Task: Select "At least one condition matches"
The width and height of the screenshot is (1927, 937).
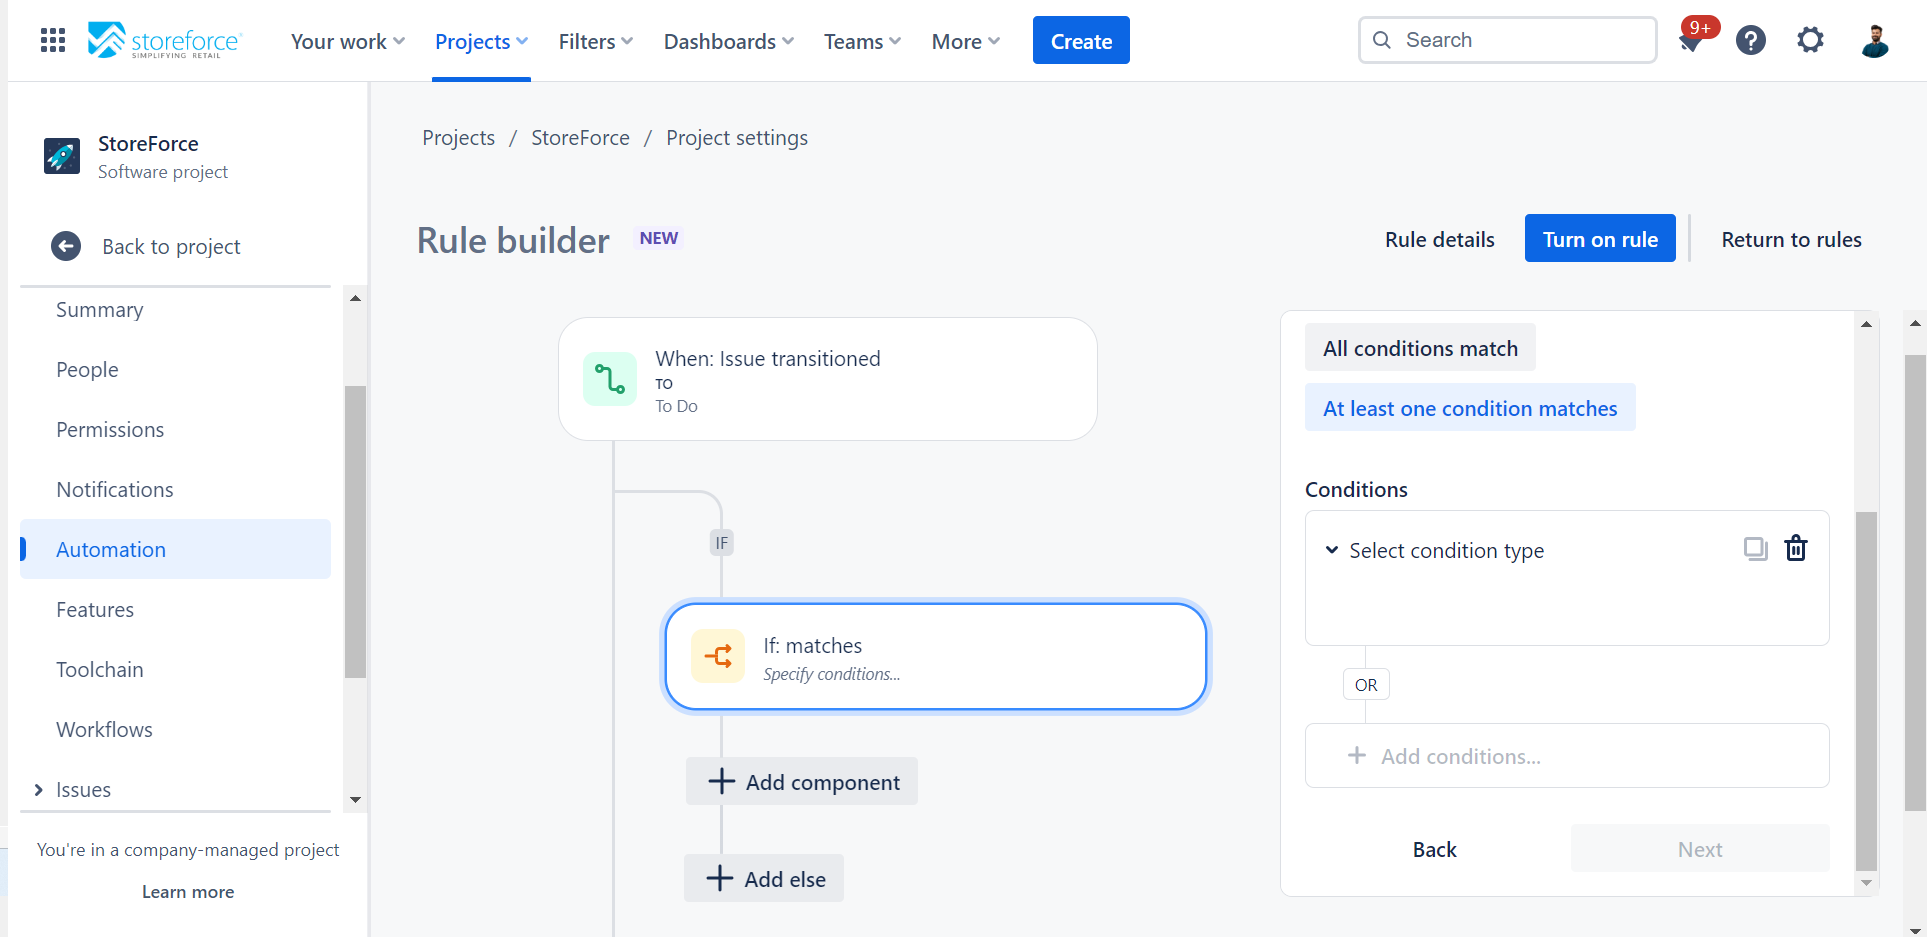Action: pyautogui.click(x=1470, y=407)
